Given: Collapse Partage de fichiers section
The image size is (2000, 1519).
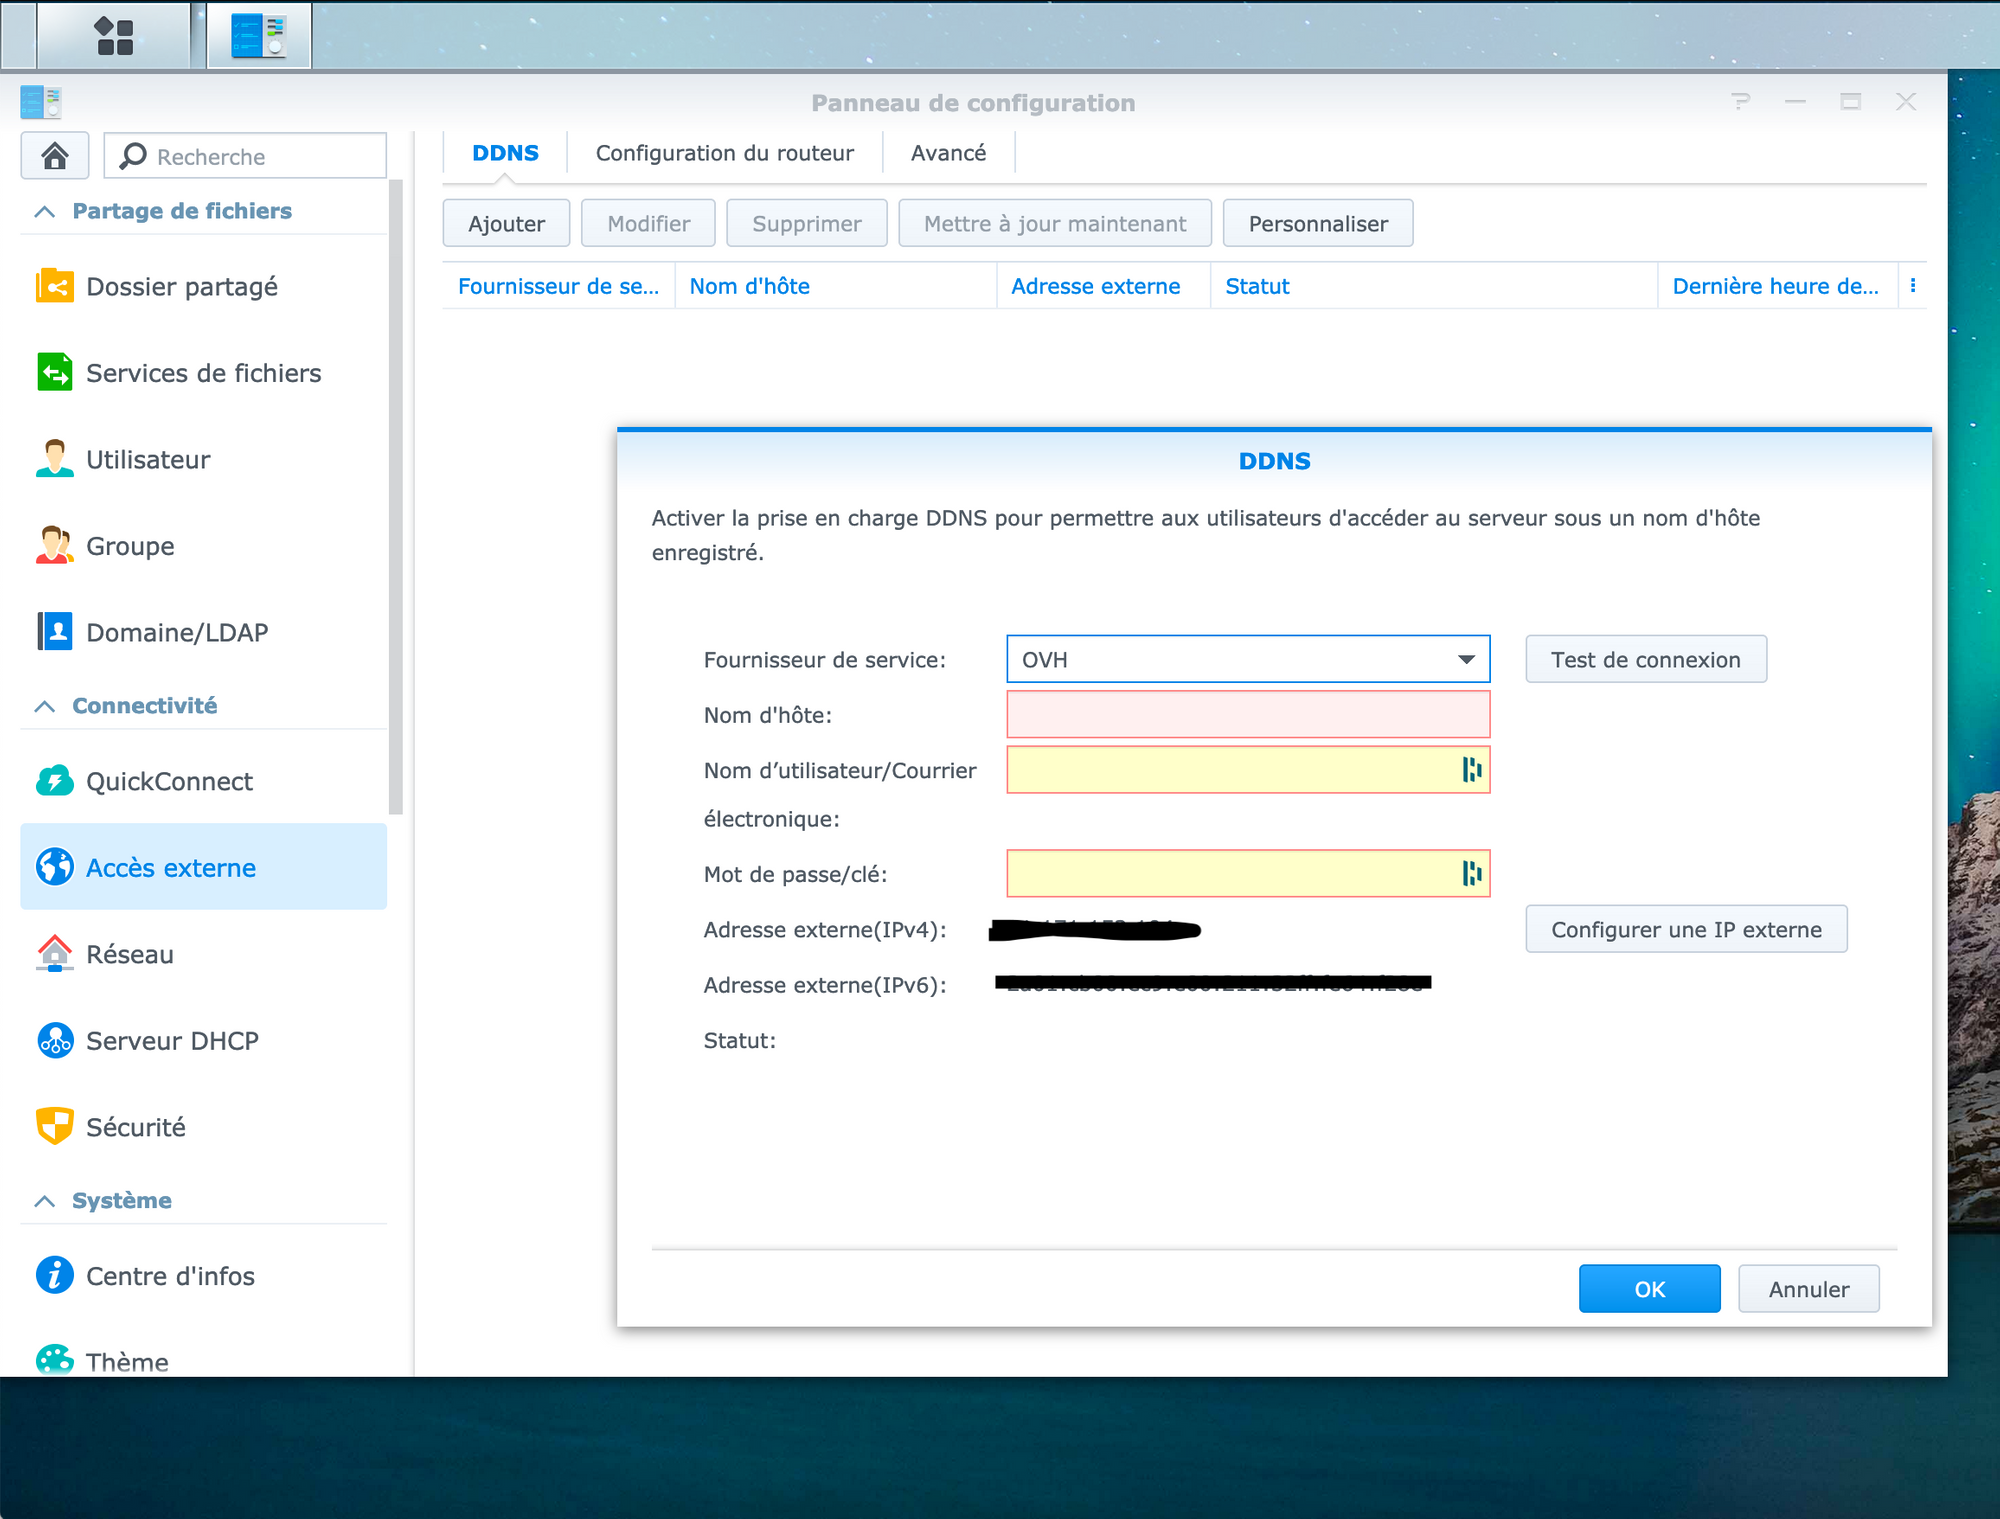Looking at the screenshot, I should point(45,211).
